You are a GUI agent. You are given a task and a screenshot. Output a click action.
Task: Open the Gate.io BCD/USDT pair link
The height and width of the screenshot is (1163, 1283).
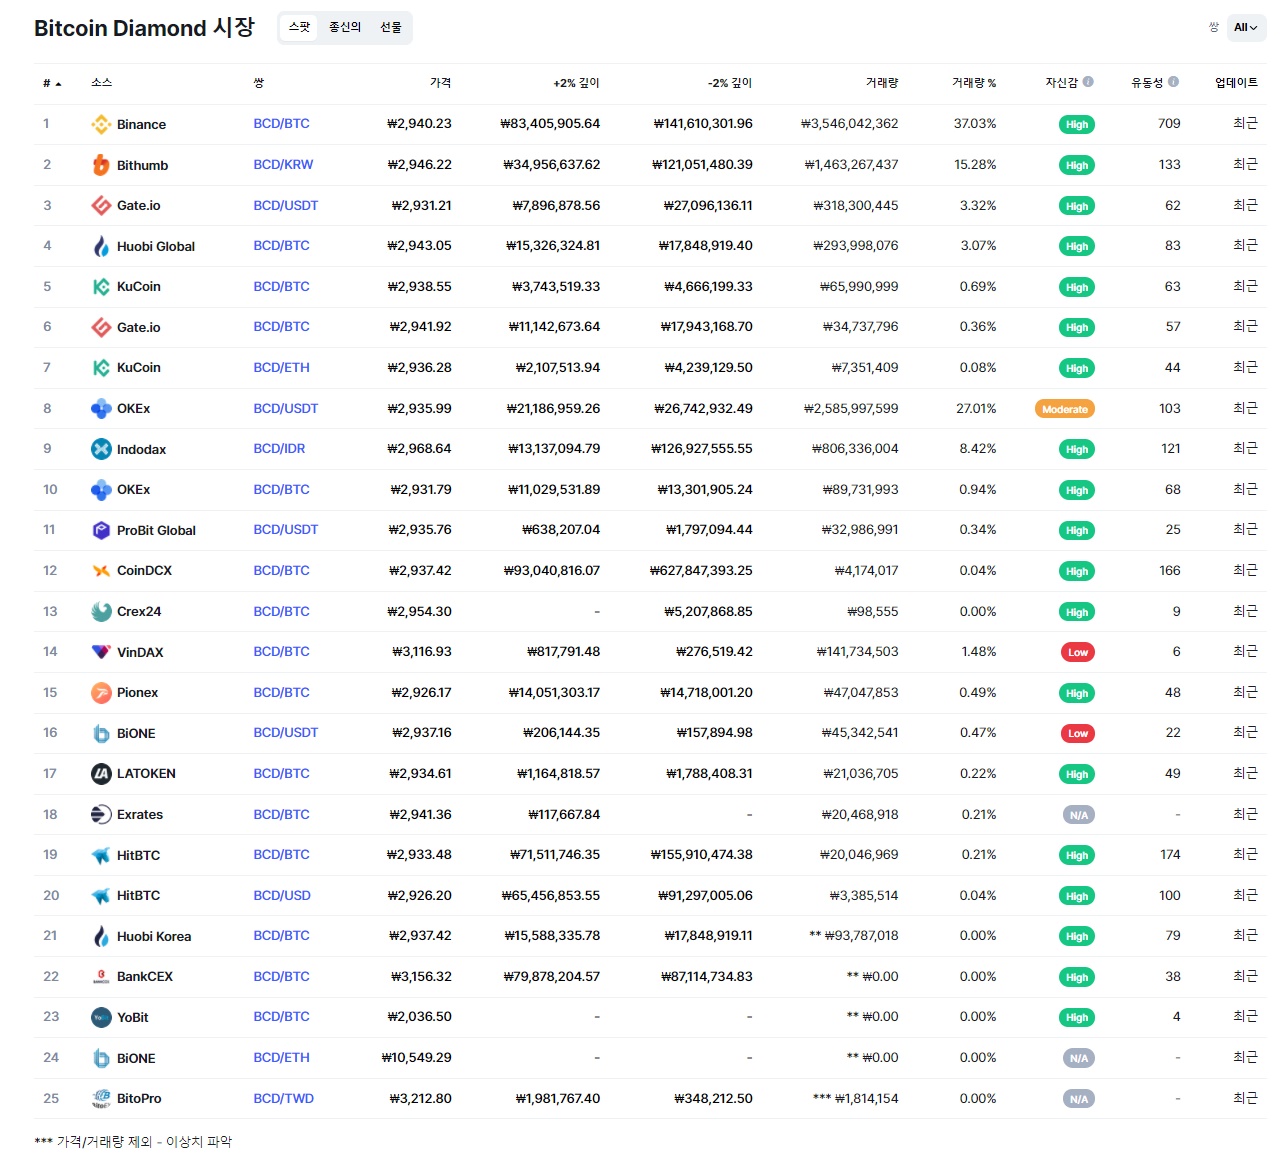(285, 205)
